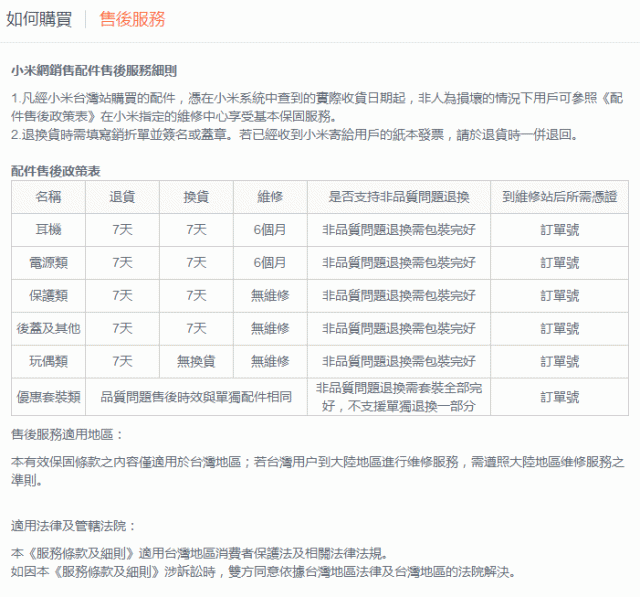Click the paragraph starting 本有效保固條款之內容
Image resolution: width=640 pixels, height=597 pixels.
tap(318, 471)
